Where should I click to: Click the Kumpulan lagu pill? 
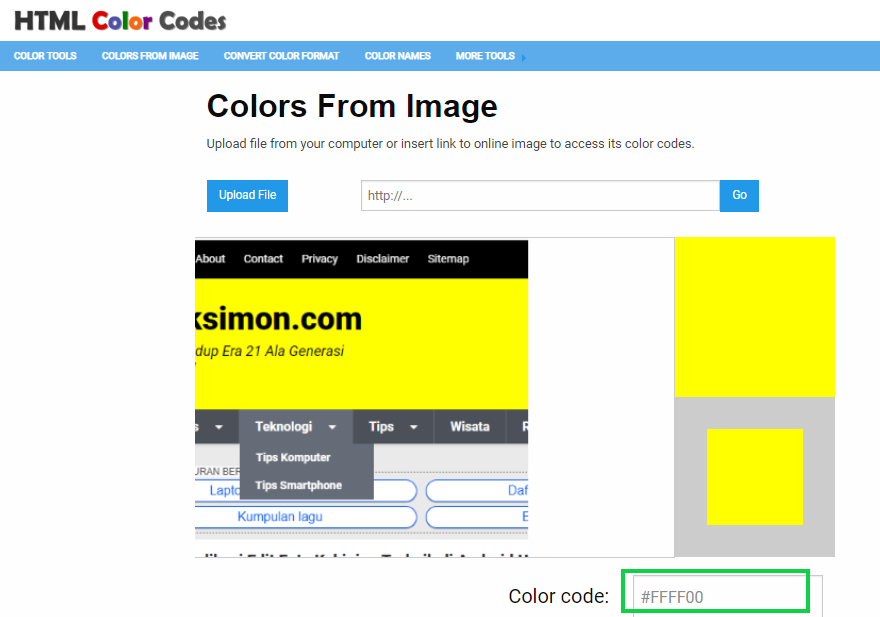pos(306,517)
